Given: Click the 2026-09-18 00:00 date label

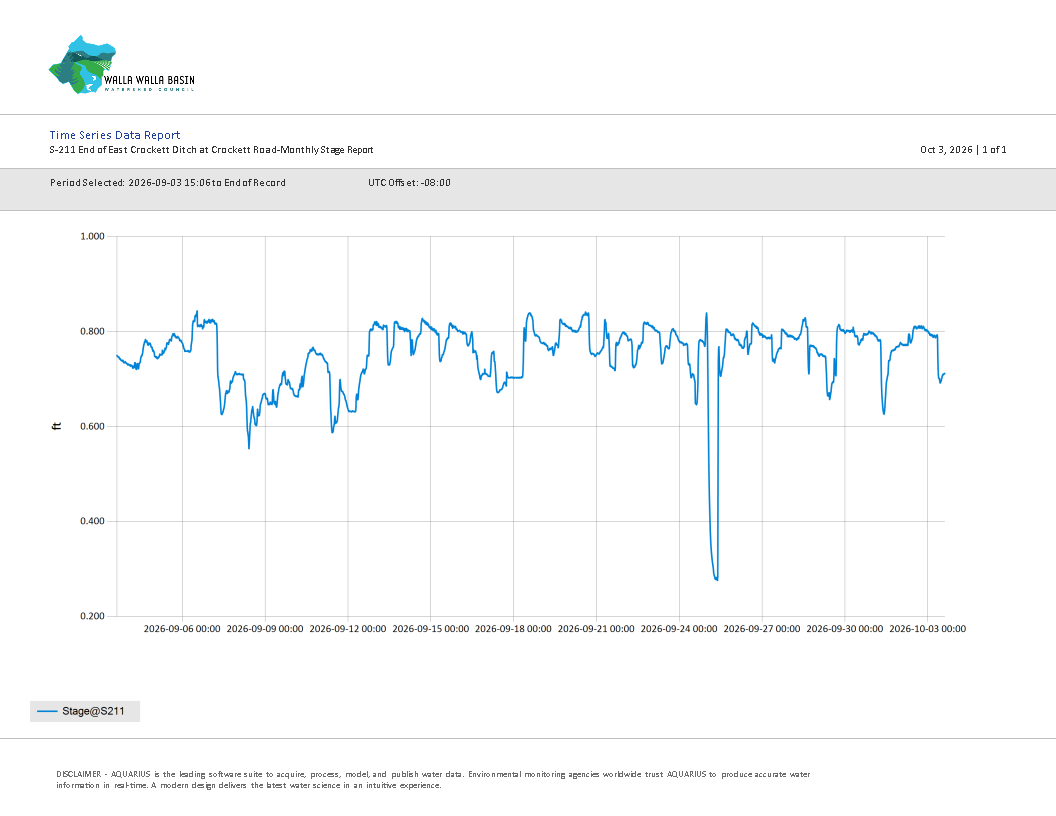Looking at the screenshot, I should pyautogui.click(x=513, y=629).
